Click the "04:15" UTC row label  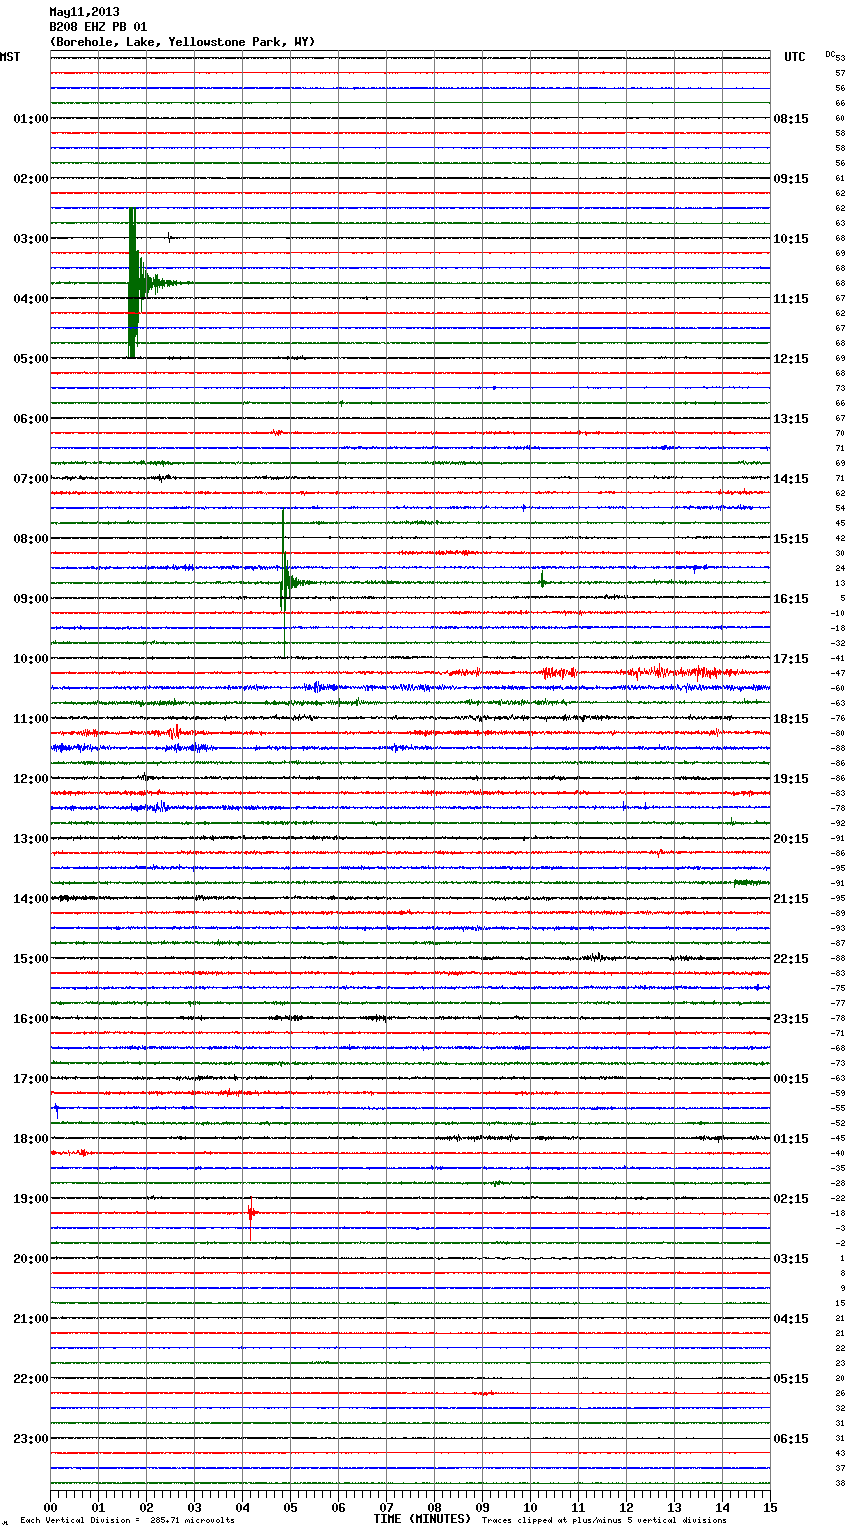[x=791, y=1319]
